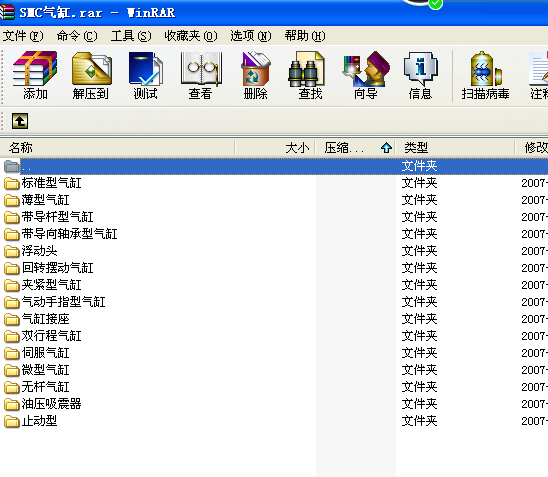Click the date cell for 伺服气缸
The image size is (548, 477).
(x=534, y=353)
